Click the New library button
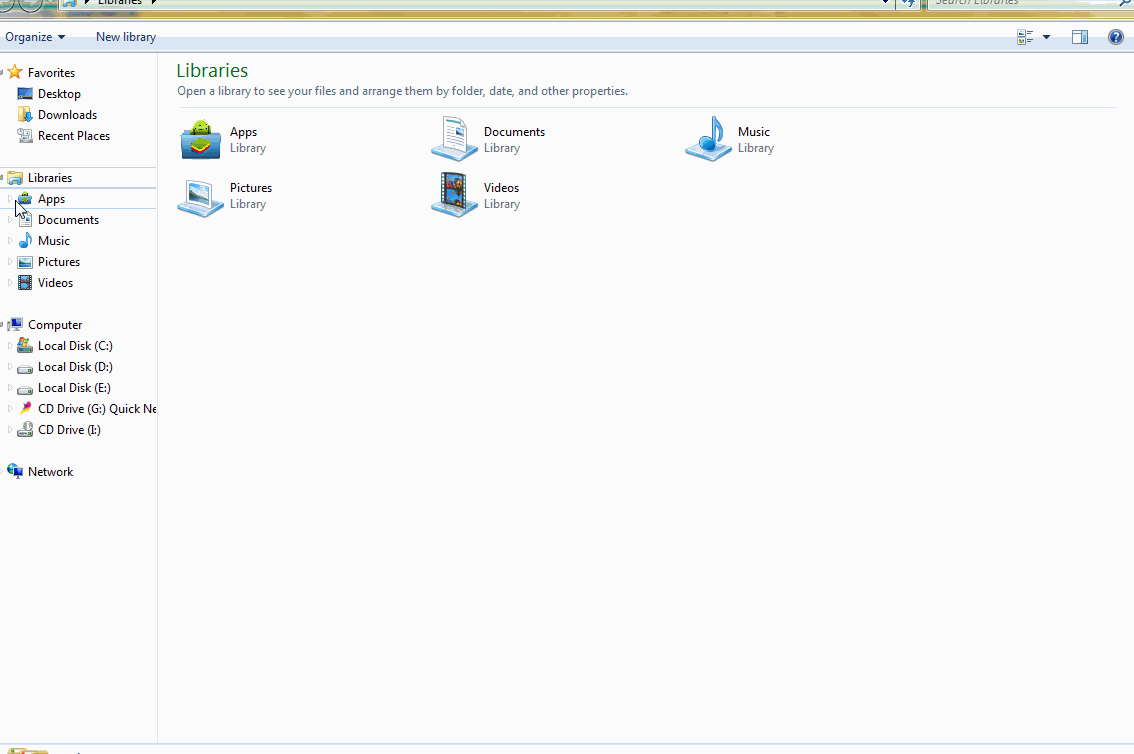 click(126, 37)
